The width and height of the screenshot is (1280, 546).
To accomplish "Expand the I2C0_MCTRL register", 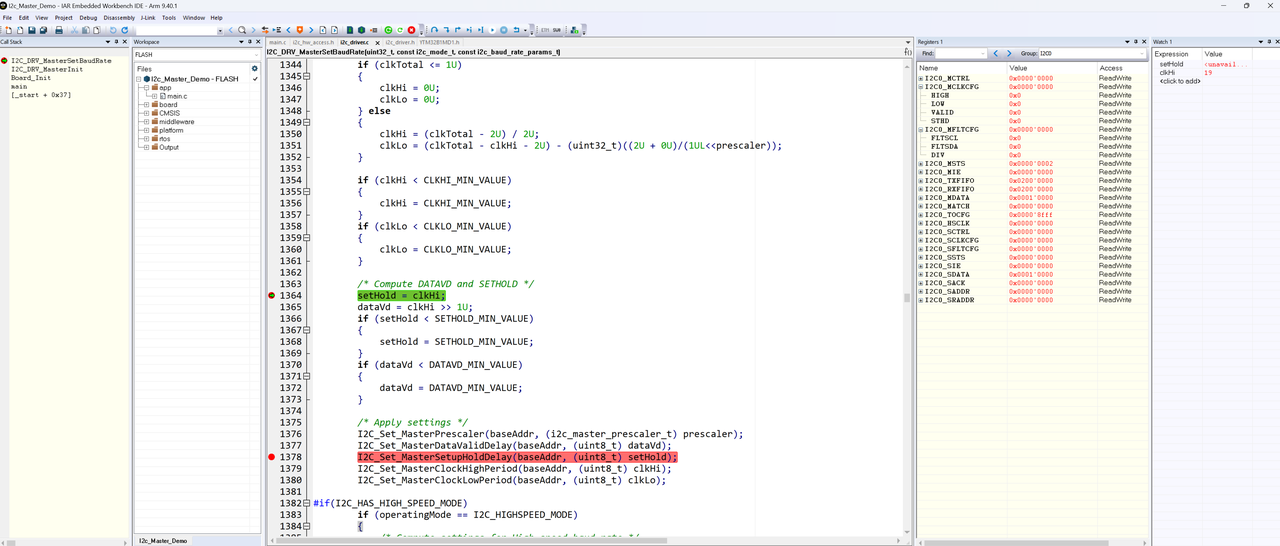I will tap(921, 78).
